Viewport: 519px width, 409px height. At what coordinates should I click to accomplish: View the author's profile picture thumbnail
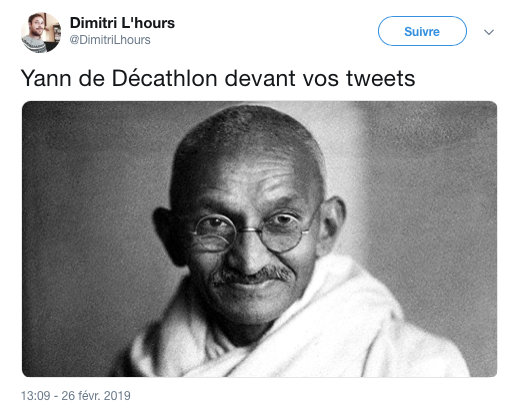tap(41, 33)
